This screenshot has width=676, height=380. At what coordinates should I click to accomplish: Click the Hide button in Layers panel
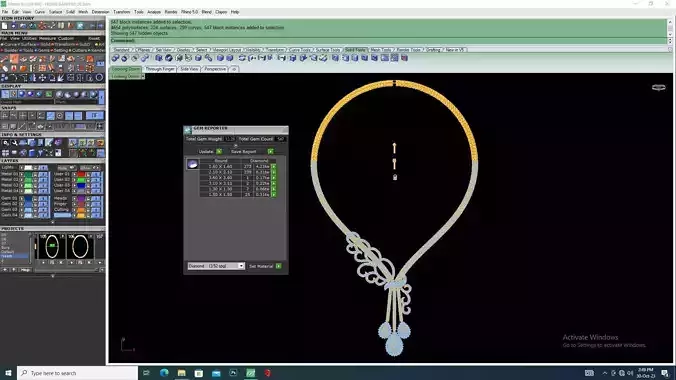[x=66, y=168]
